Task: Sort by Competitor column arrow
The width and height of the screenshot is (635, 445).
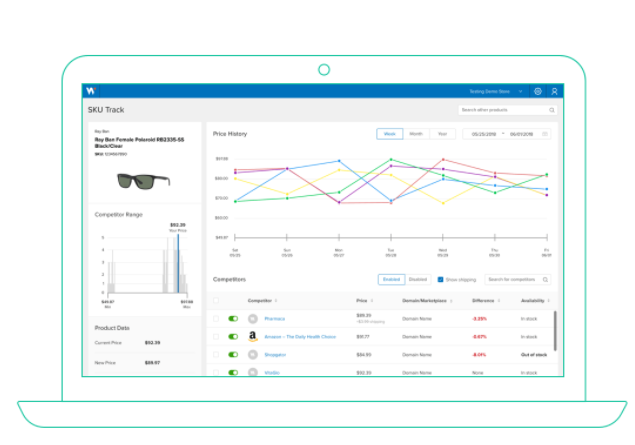Action: tap(276, 301)
